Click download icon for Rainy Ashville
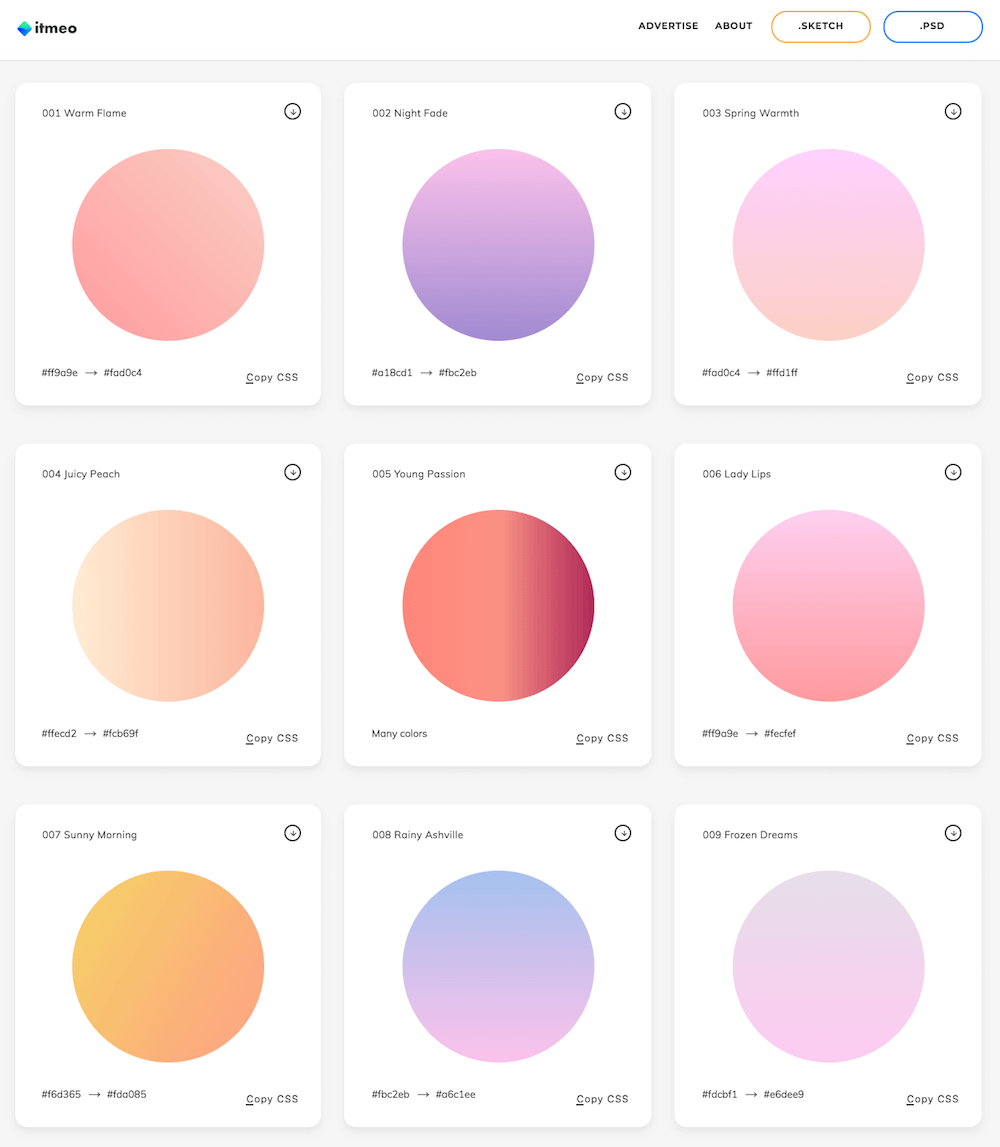 click(623, 832)
